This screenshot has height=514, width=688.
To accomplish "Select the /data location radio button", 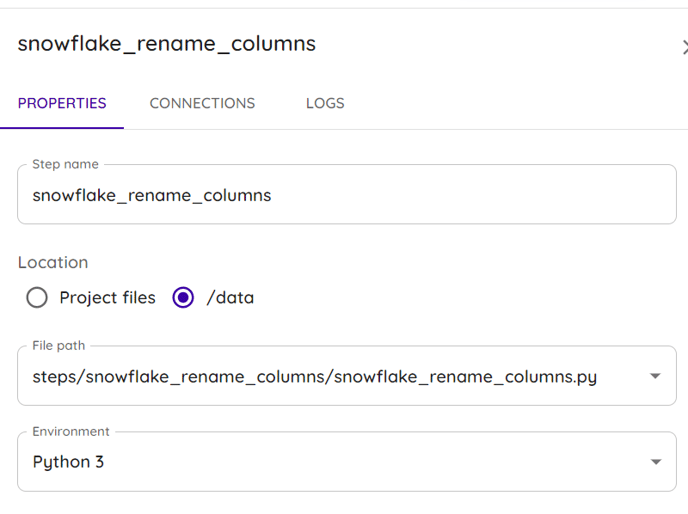I will (183, 298).
